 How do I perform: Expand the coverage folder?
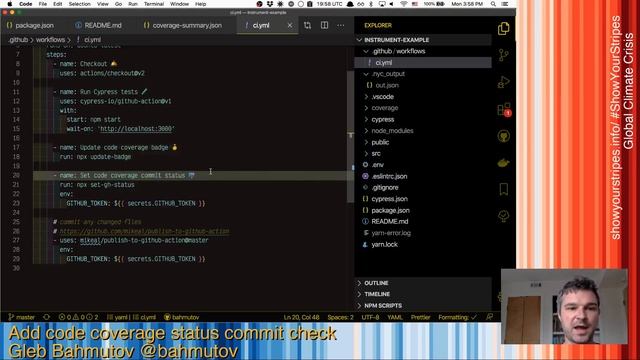point(423,108)
